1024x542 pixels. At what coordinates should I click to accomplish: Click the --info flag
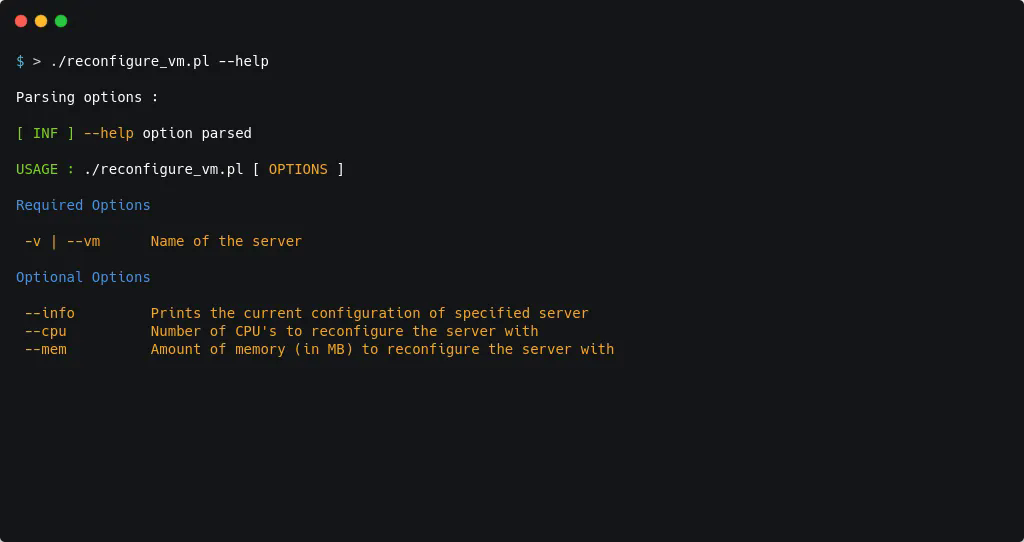pyautogui.click(x=50, y=313)
